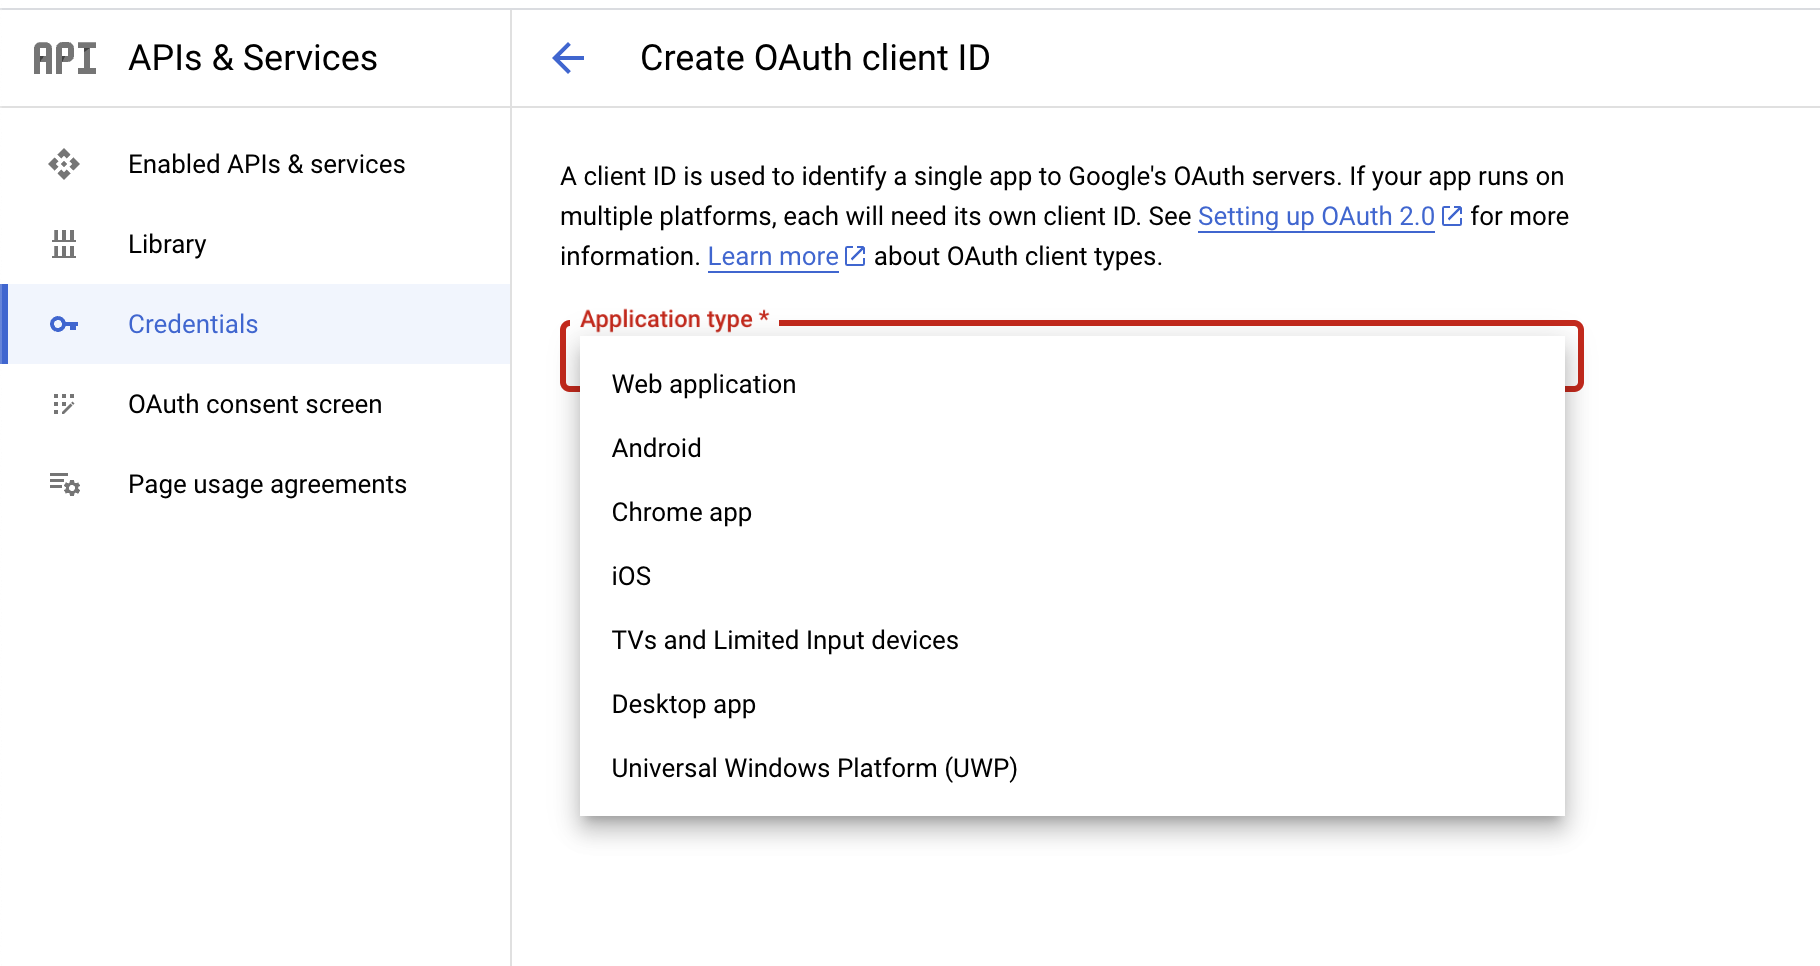Click the Page usage agreements icon
The image size is (1820, 966).
click(x=64, y=484)
